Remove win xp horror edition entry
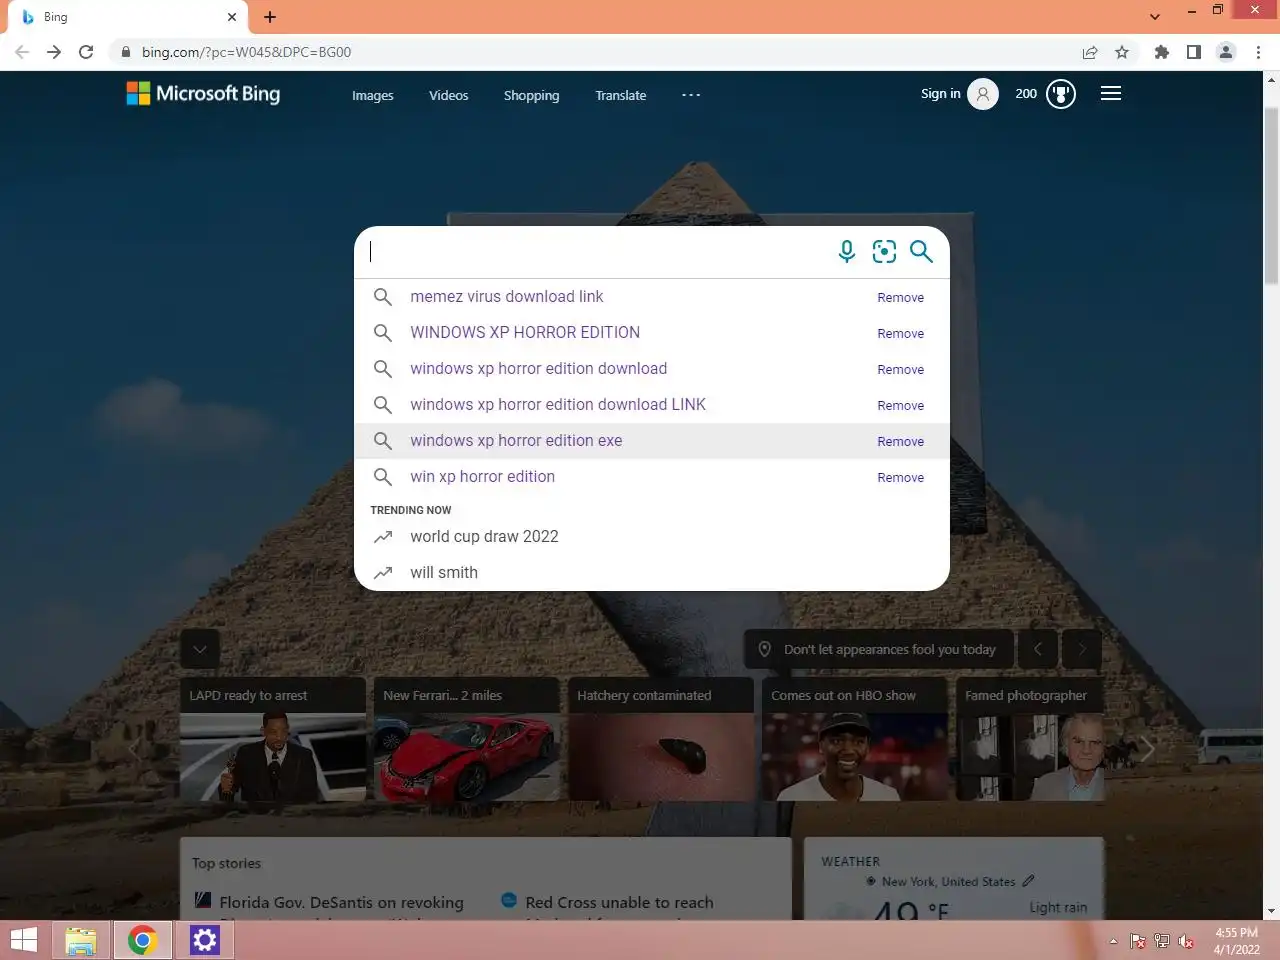 pyautogui.click(x=900, y=478)
